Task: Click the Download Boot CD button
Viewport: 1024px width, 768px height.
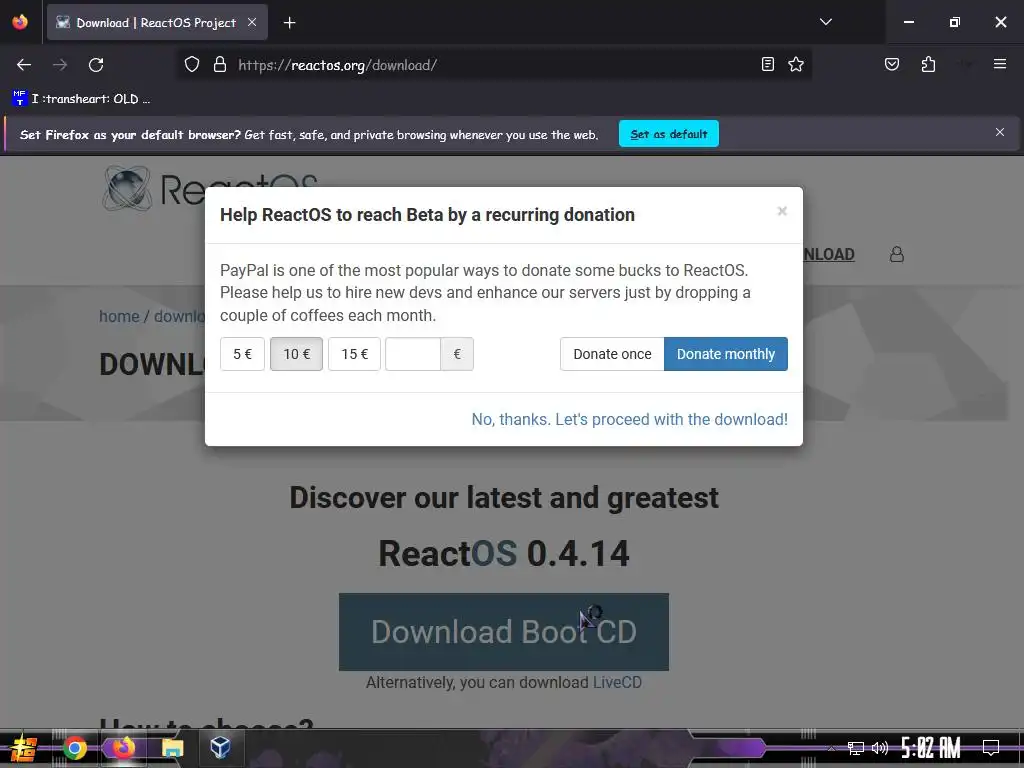Action: click(504, 632)
